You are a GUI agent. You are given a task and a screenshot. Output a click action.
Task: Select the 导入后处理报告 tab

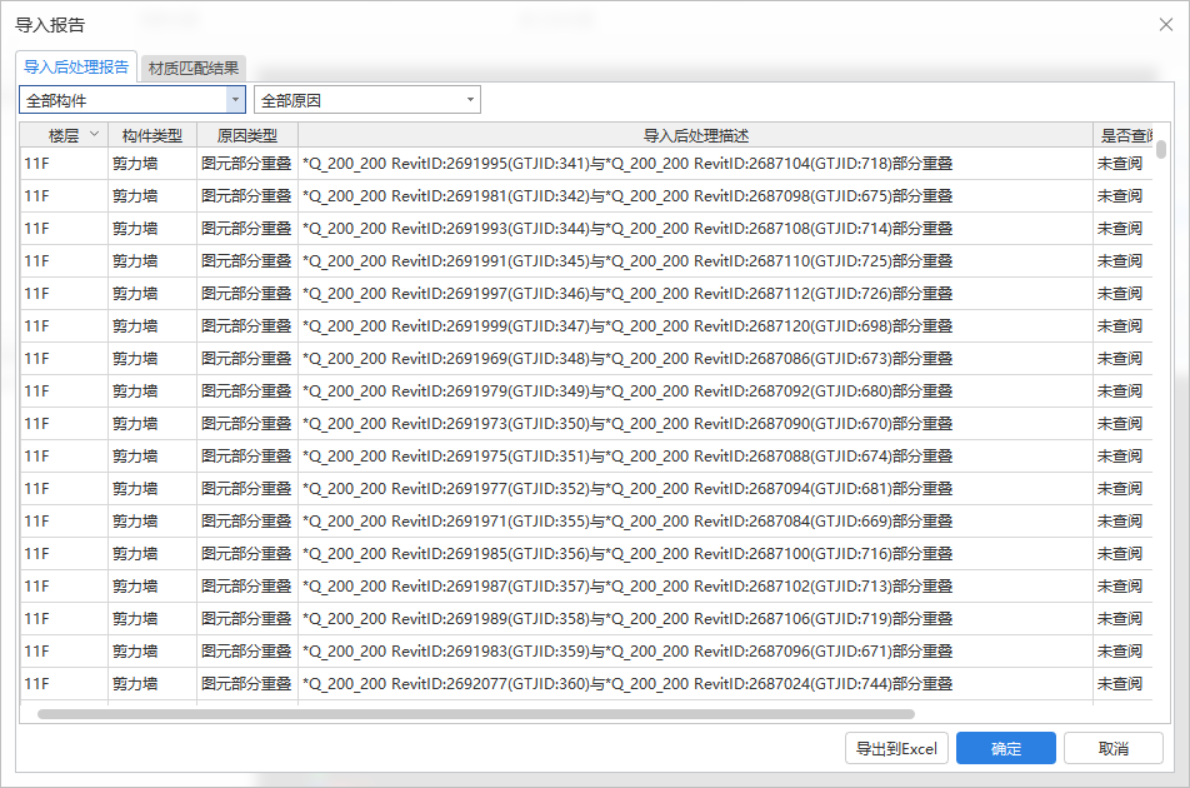pyautogui.click(x=76, y=67)
